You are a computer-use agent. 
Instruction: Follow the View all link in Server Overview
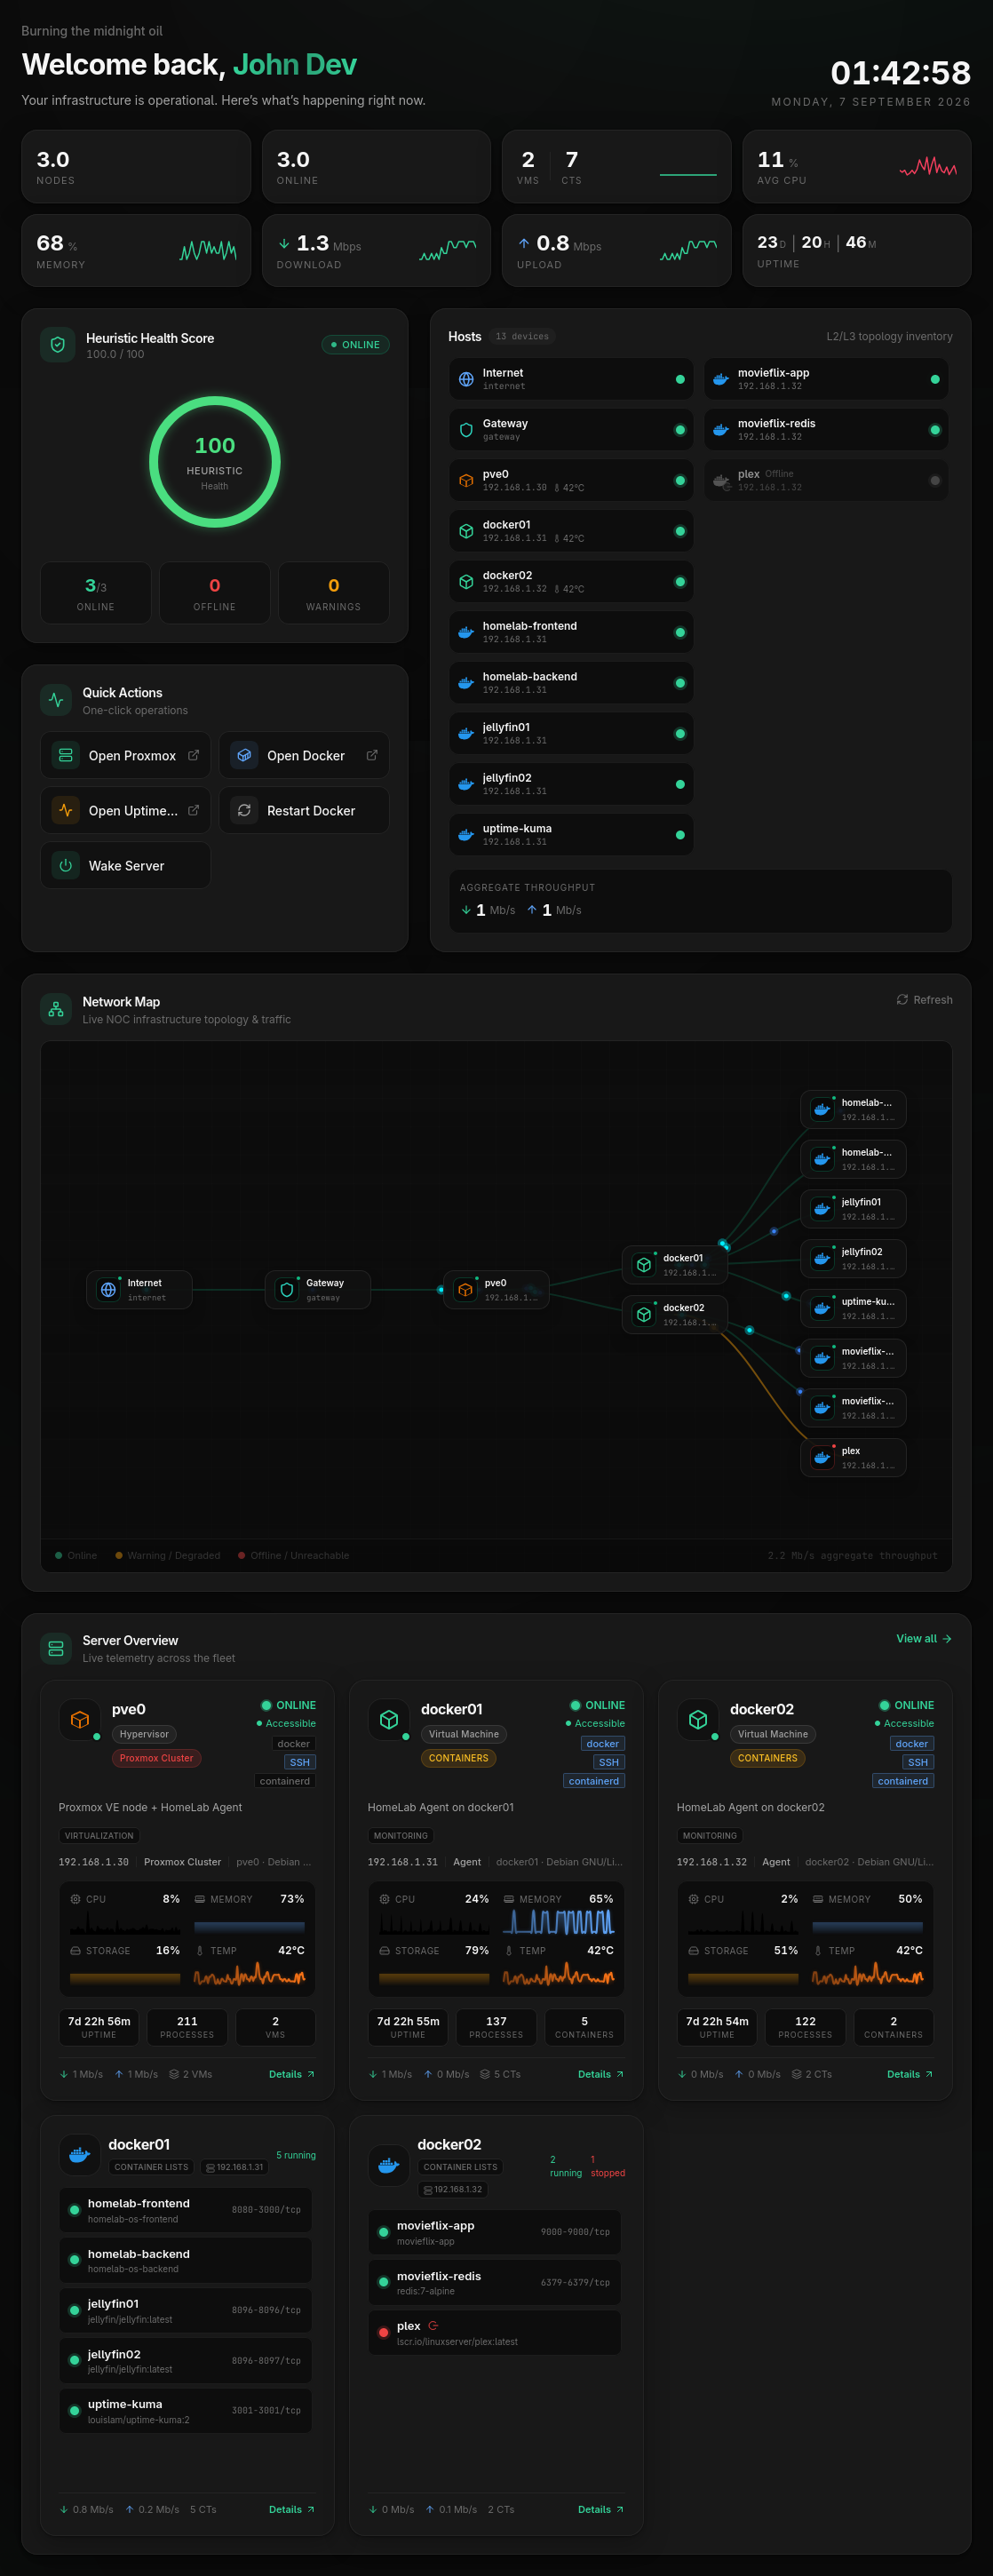click(923, 1638)
